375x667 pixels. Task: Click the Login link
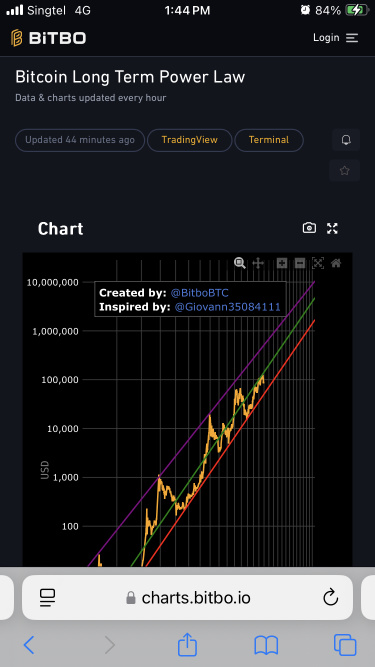point(326,38)
